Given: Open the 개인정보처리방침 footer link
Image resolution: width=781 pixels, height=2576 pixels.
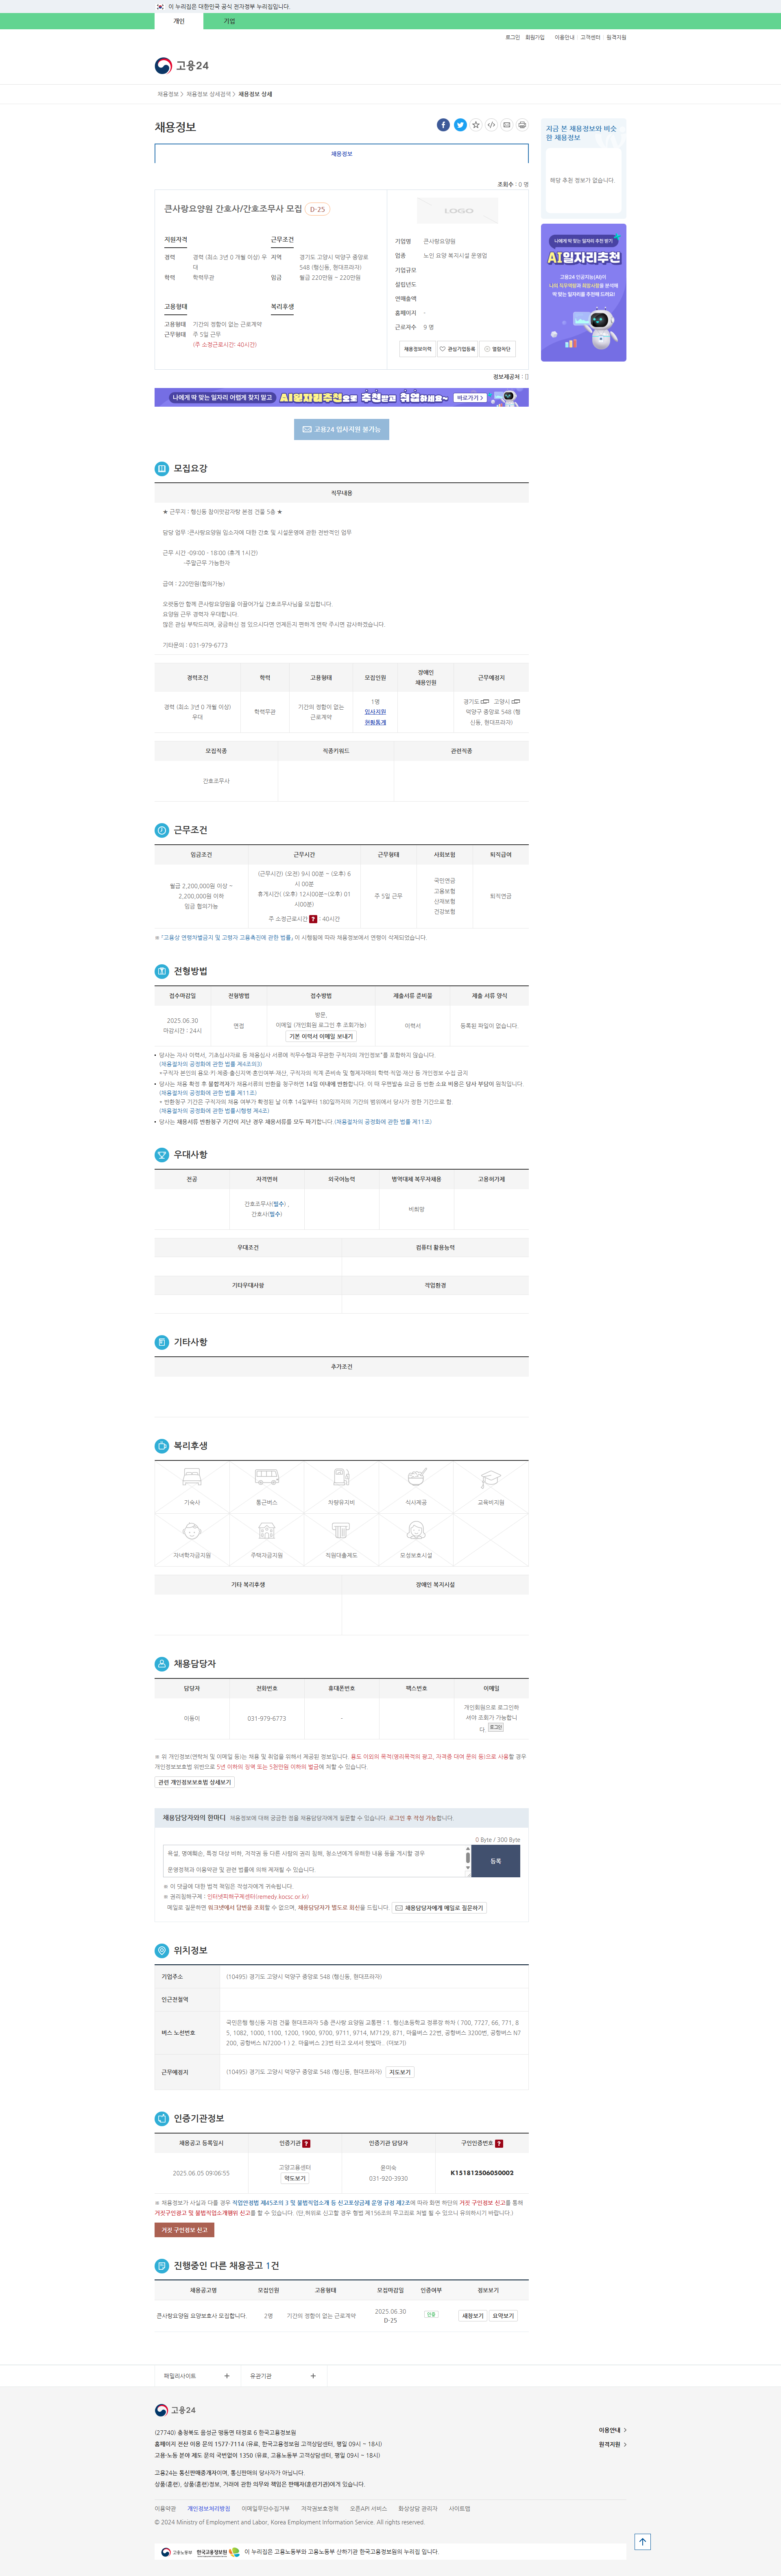Looking at the screenshot, I should (209, 2508).
